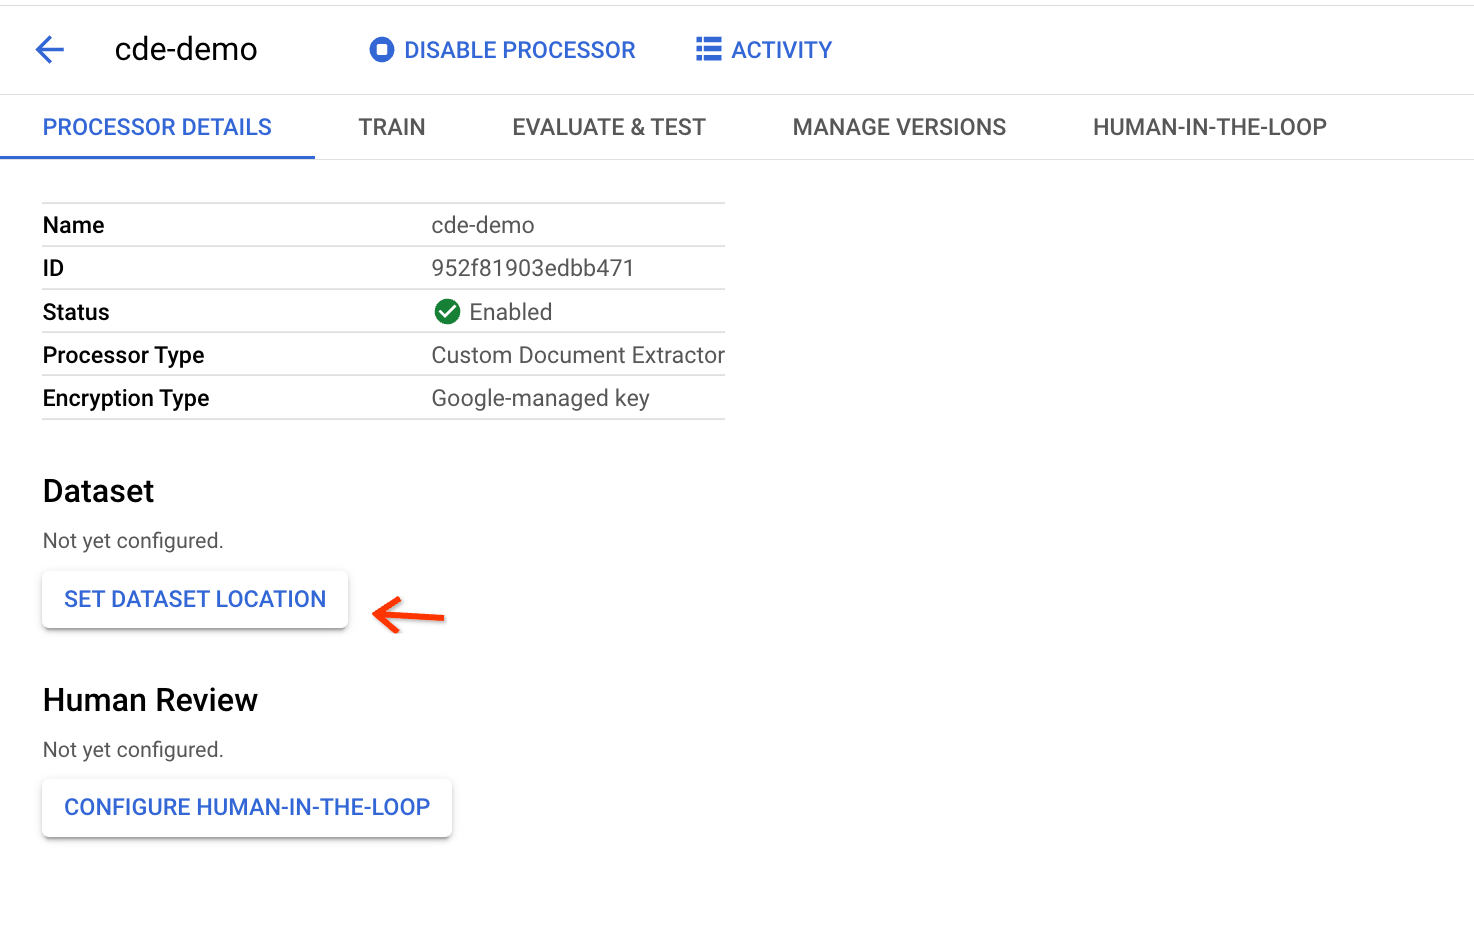Go back using the left arrow icon
Screen dimensions: 1474x928
click(49, 49)
